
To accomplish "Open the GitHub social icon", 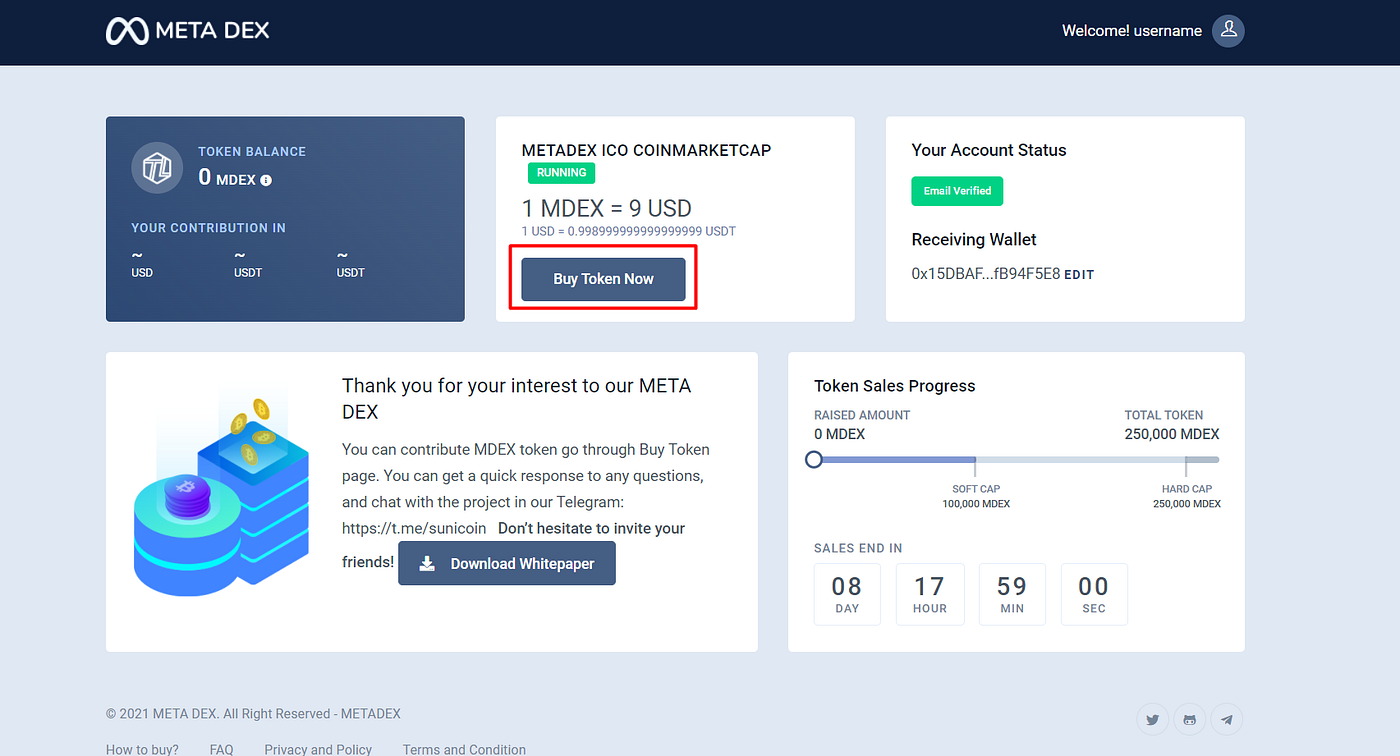I will coord(1190,719).
